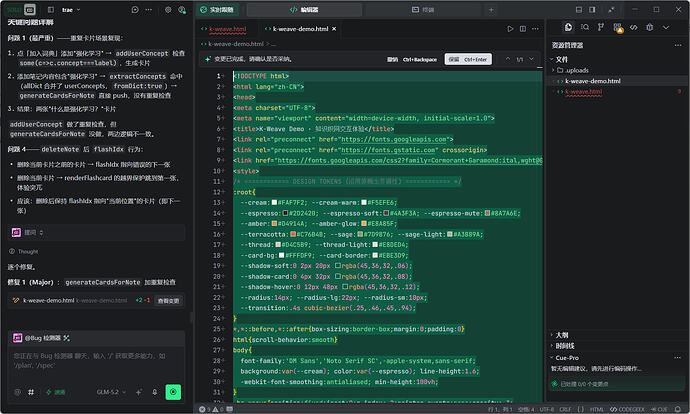Click the --amber color swatch in code
The height and width of the screenshot is (414, 690).
(274, 223)
